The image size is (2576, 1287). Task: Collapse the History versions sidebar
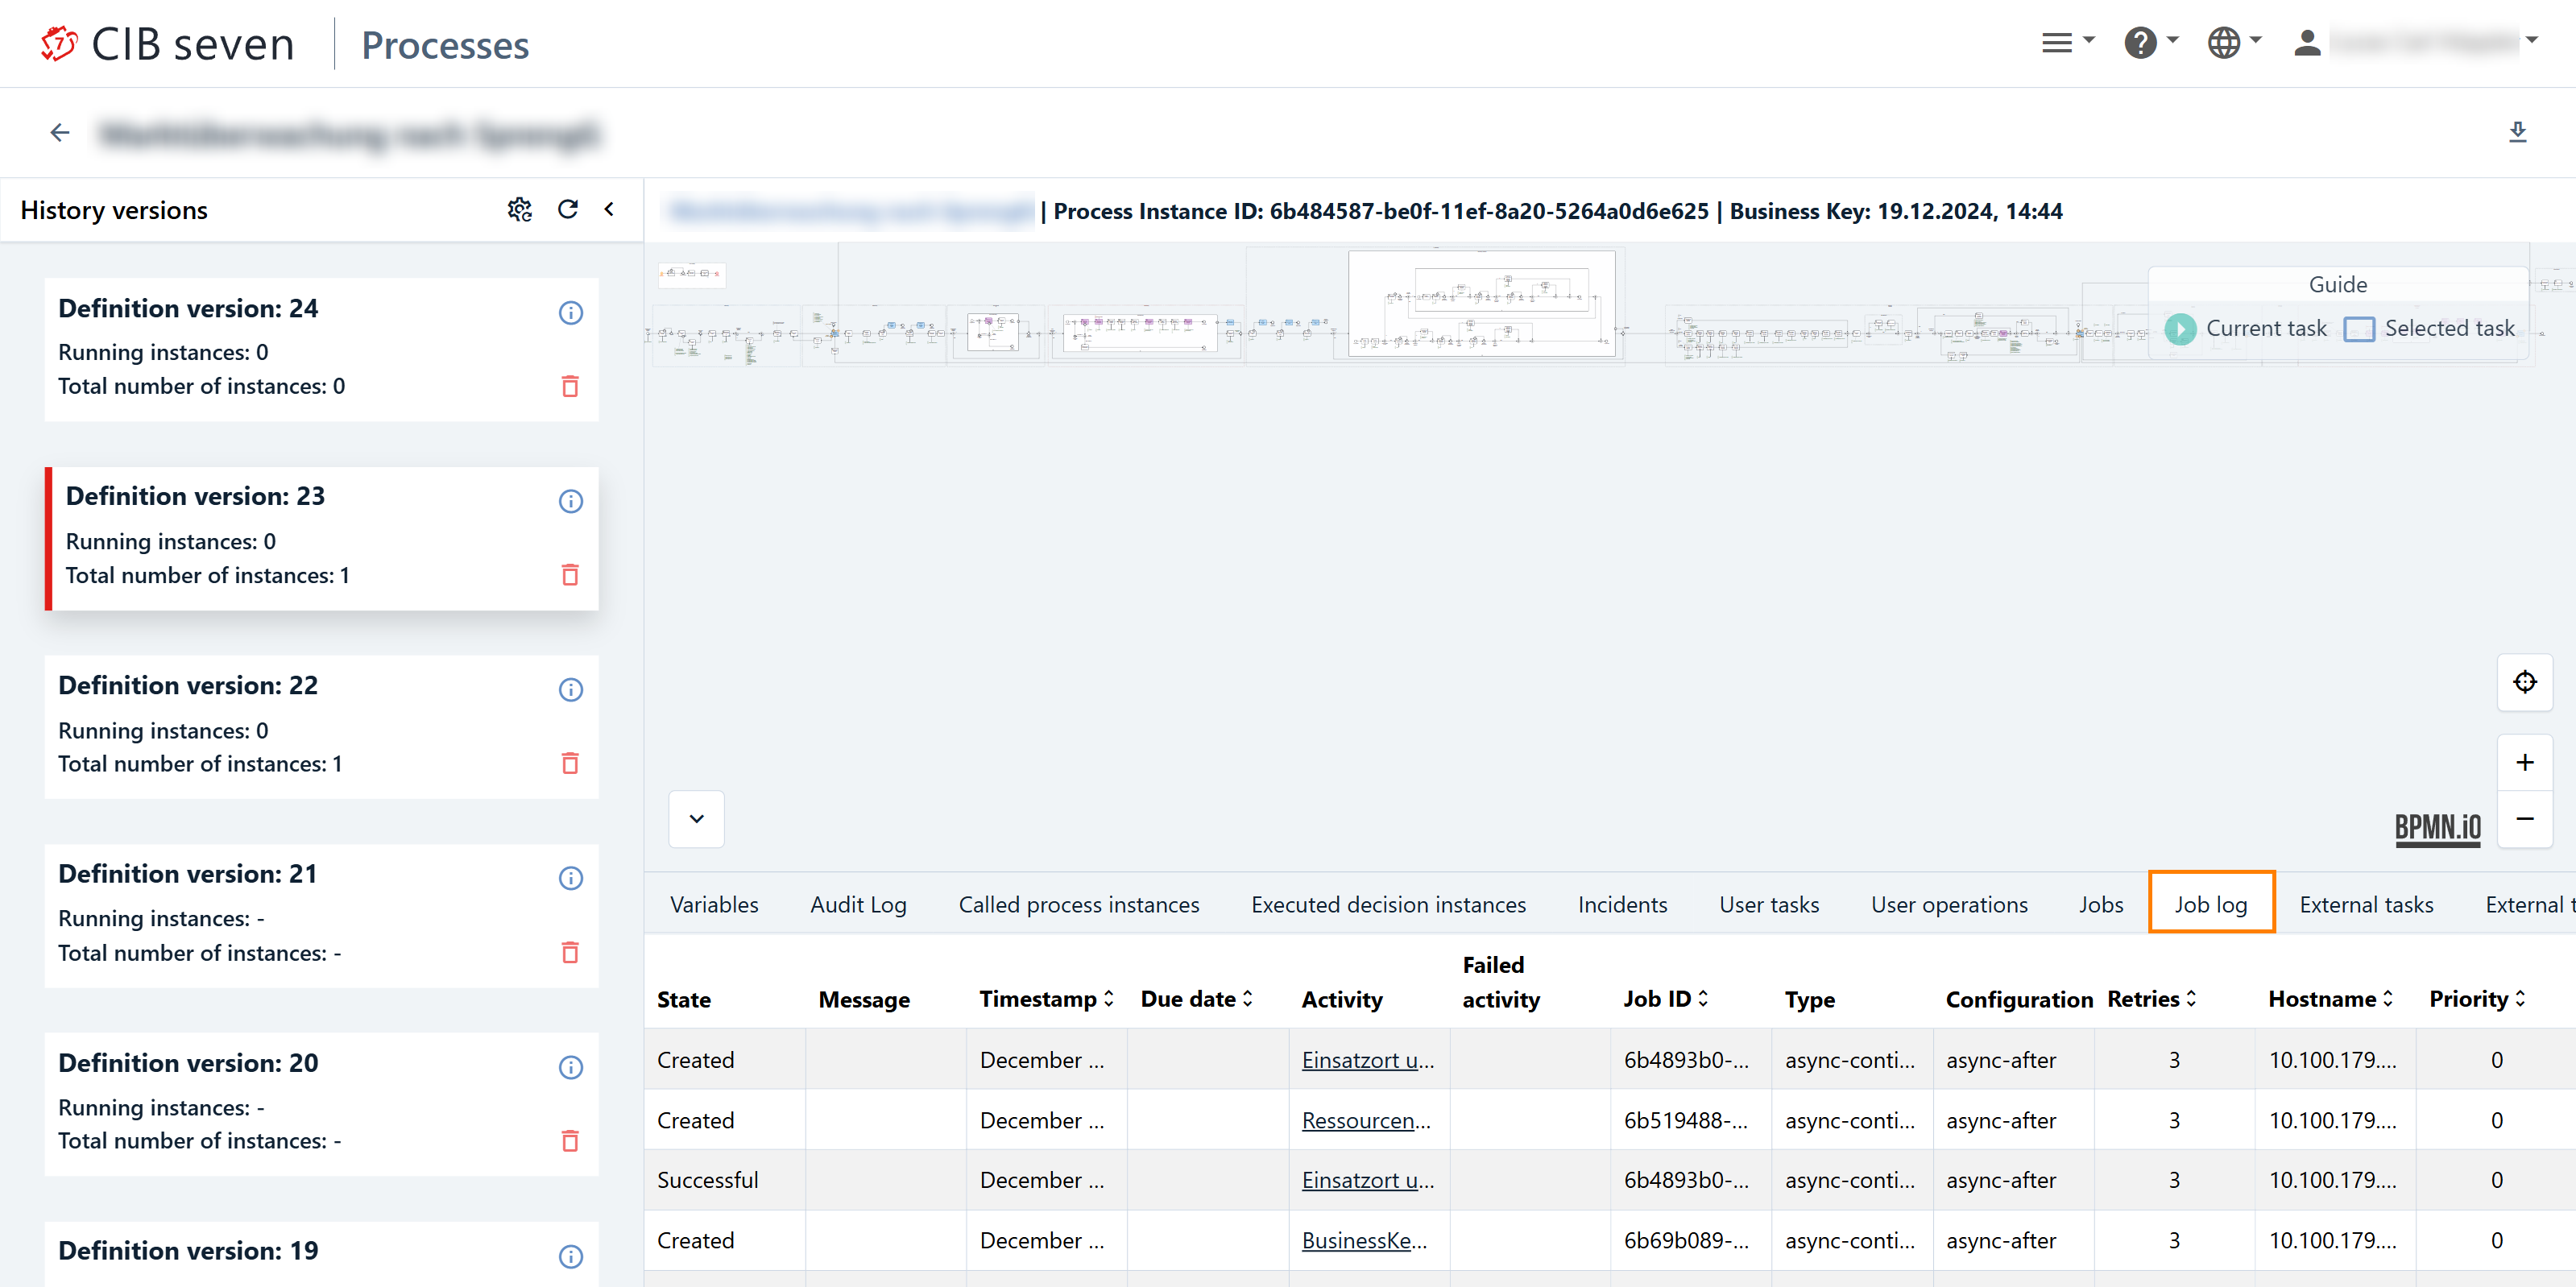point(609,209)
